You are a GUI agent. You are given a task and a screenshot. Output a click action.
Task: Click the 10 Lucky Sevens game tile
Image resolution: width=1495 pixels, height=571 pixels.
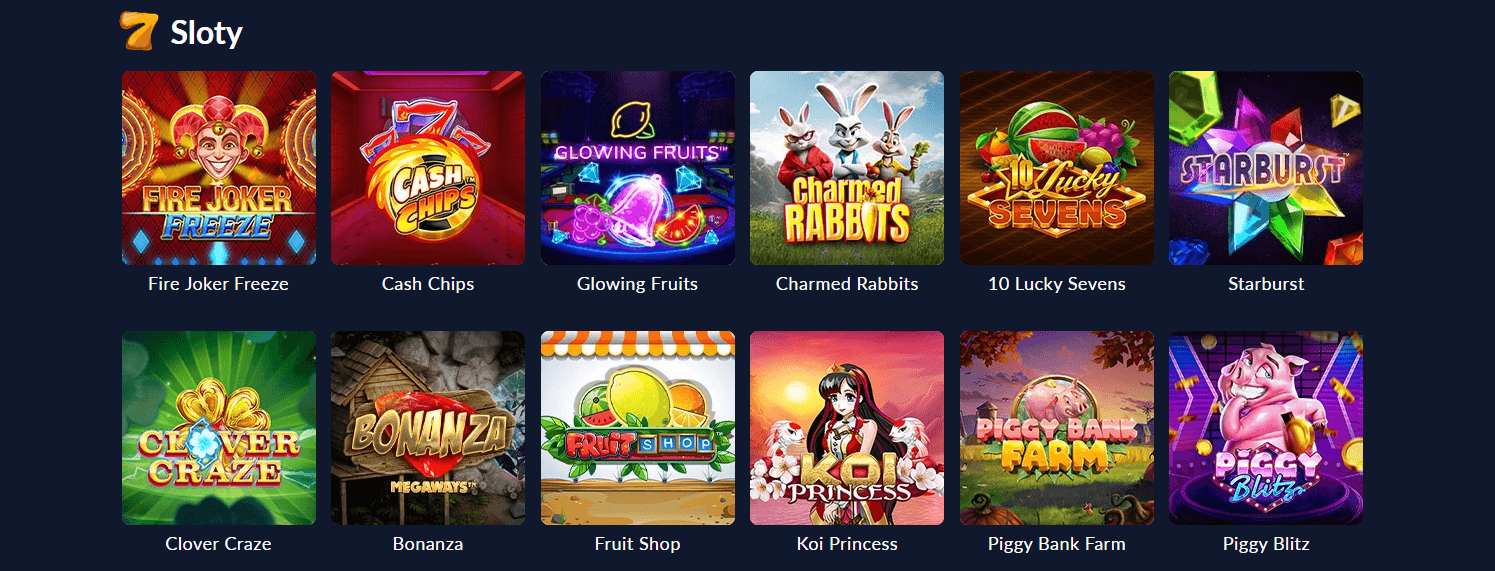(1057, 168)
